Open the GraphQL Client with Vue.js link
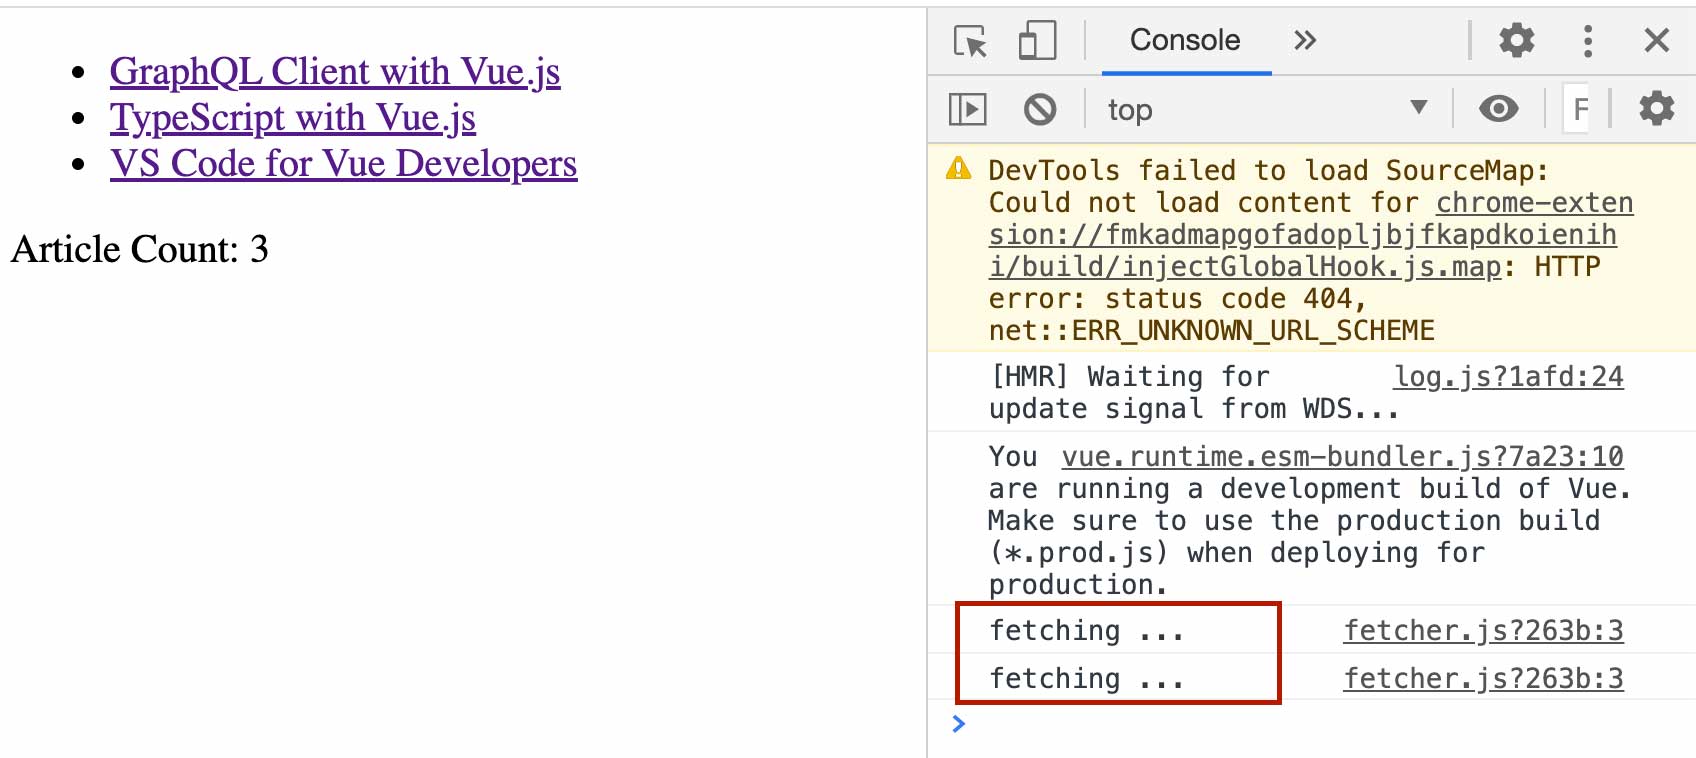 pyautogui.click(x=335, y=72)
